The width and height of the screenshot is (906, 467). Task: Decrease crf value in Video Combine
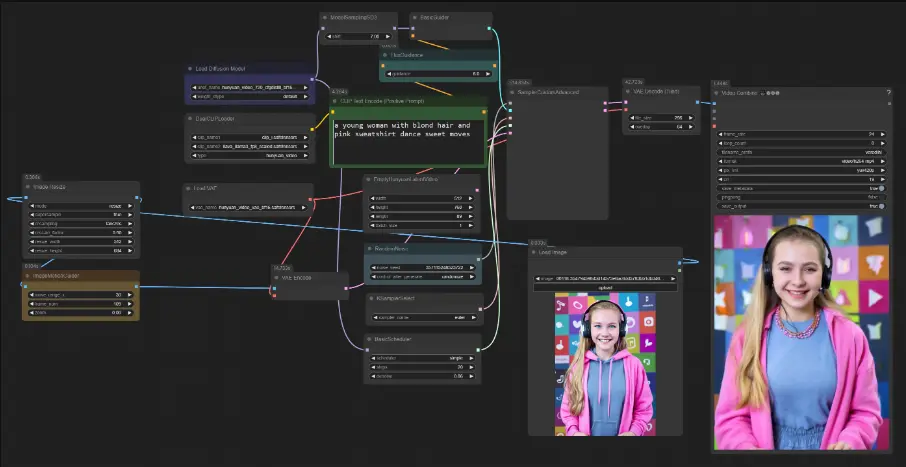pos(721,179)
